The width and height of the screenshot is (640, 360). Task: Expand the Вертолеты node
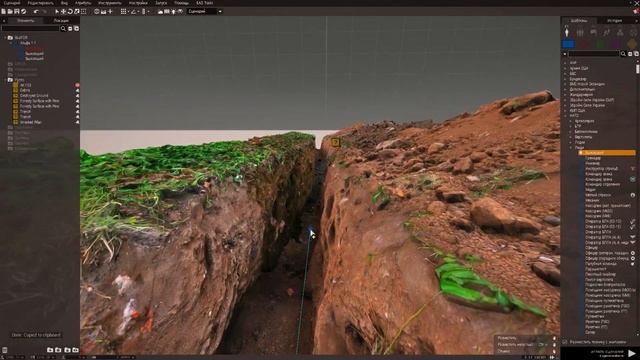click(571, 137)
